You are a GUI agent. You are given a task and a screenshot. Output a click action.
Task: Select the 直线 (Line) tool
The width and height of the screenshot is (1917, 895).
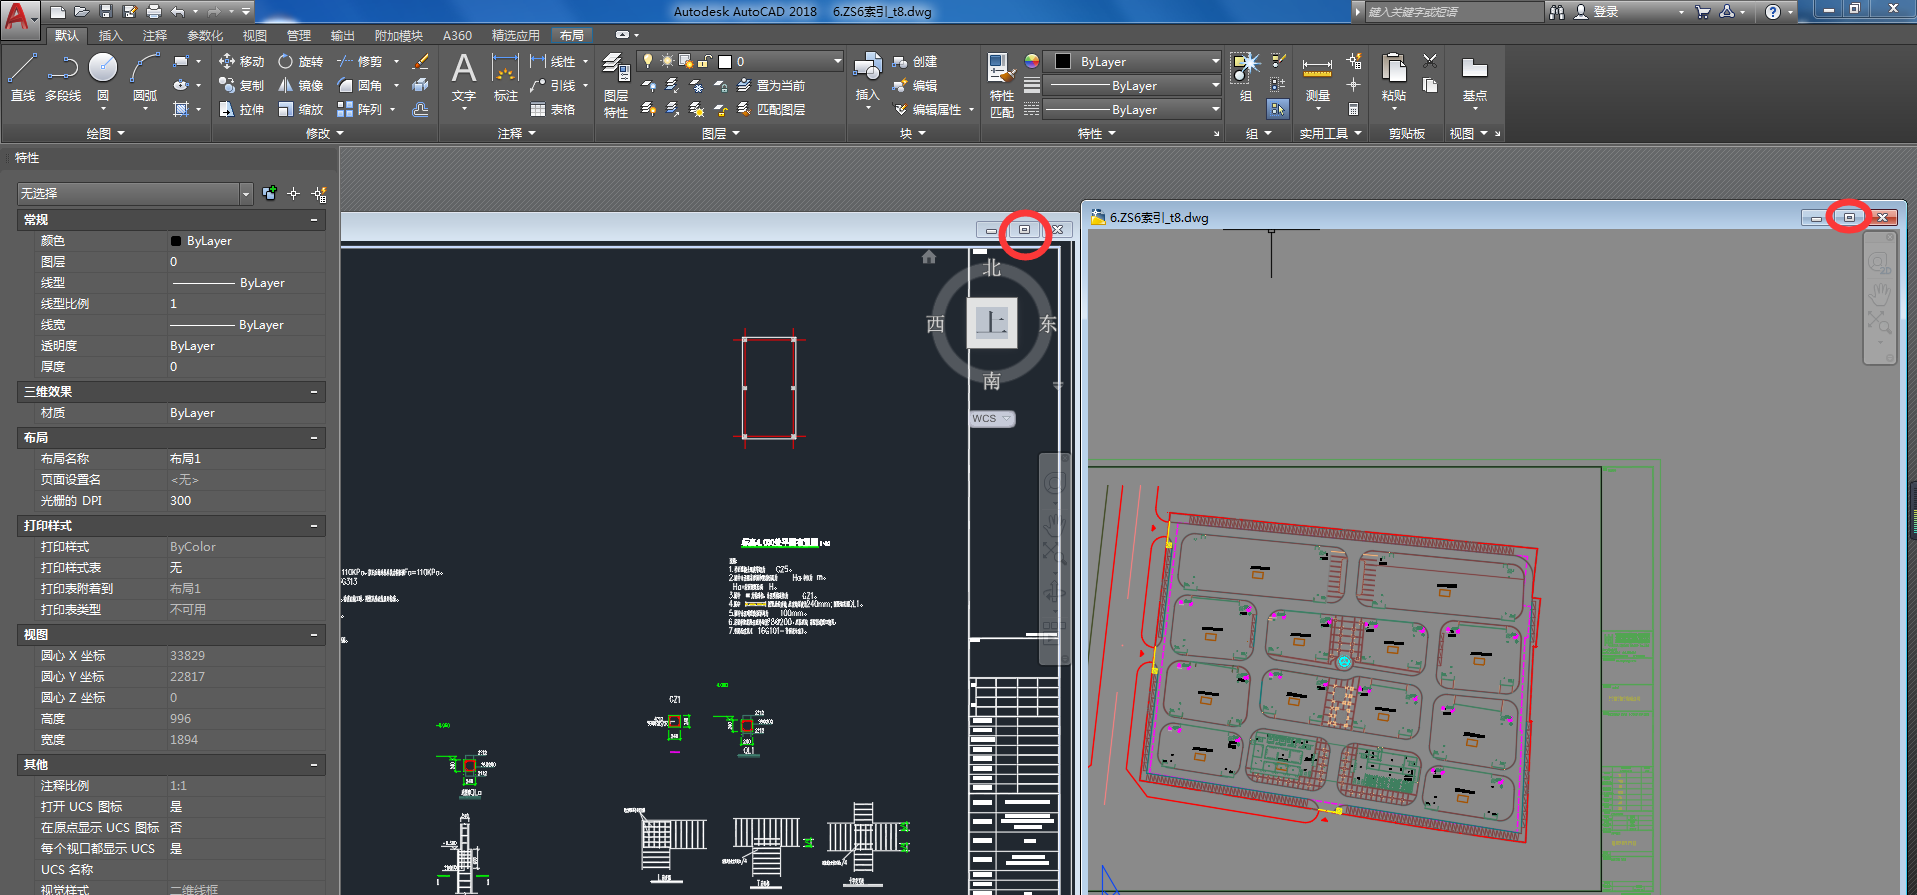23,77
